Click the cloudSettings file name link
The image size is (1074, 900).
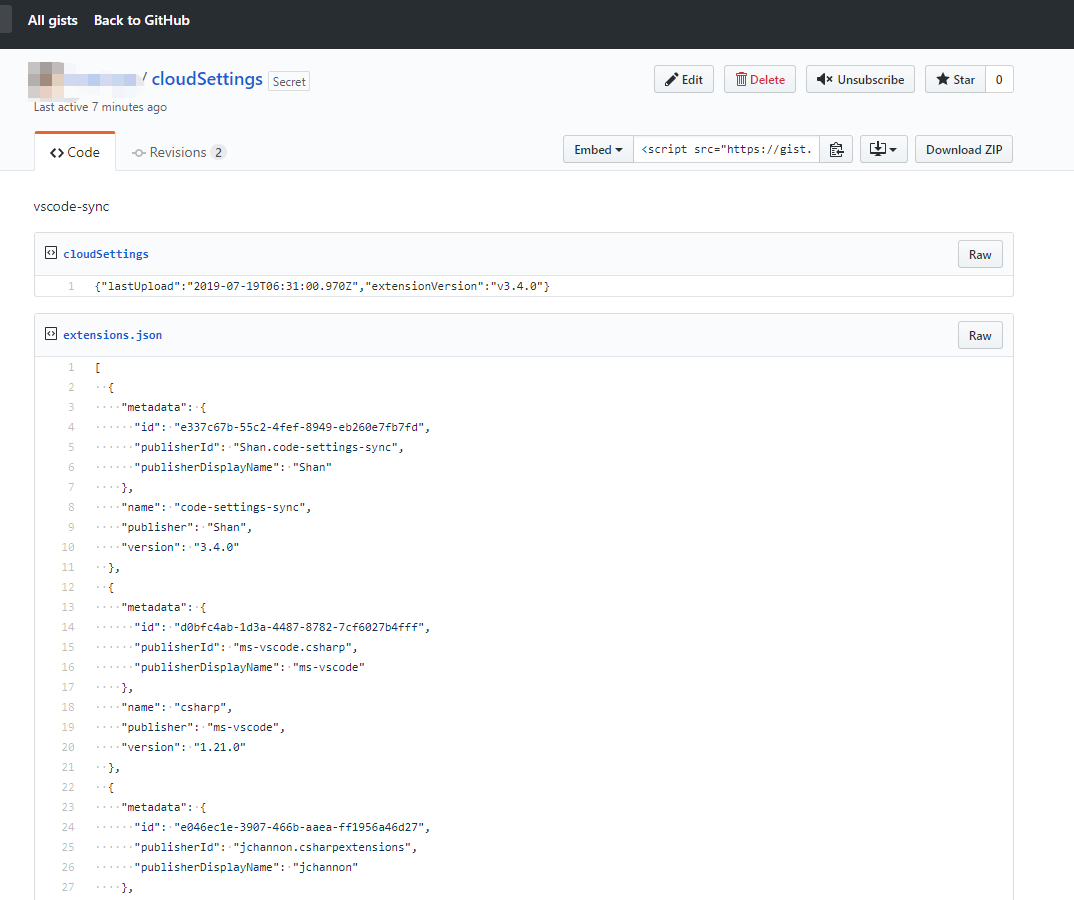coord(106,254)
